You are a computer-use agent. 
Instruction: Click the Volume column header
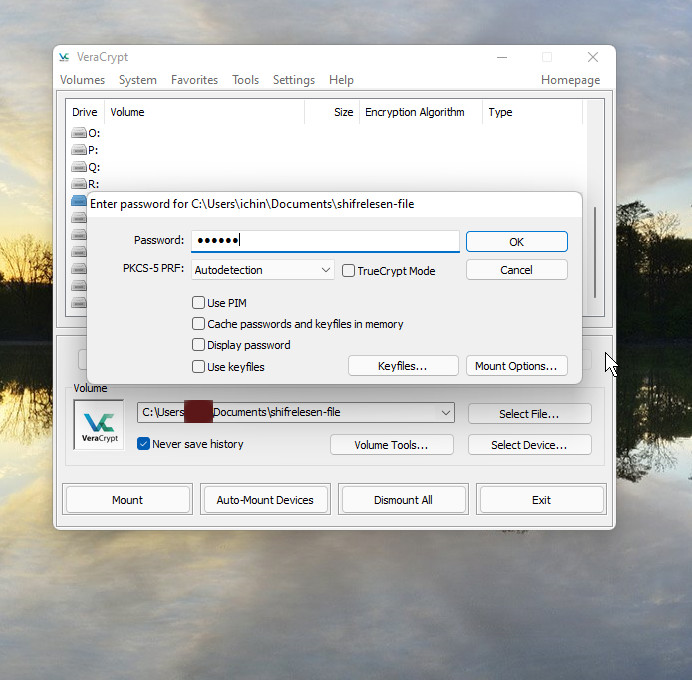coord(204,112)
